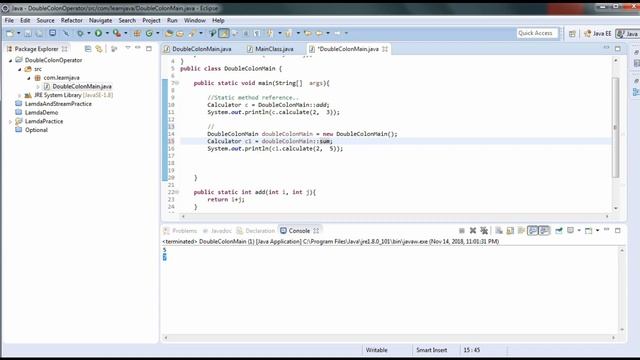Screen dimensions: 640x360
Task: Click the New Java Package icon
Action: click(137, 33)
